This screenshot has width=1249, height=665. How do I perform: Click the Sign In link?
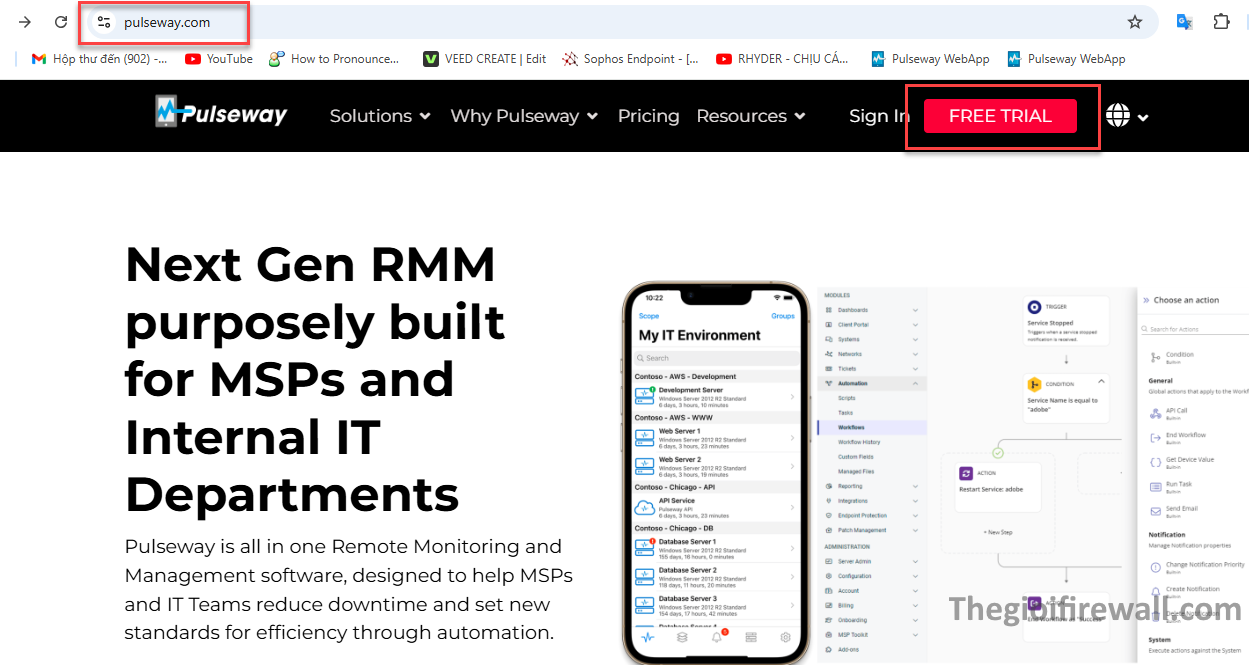click(x=878, y=116)
